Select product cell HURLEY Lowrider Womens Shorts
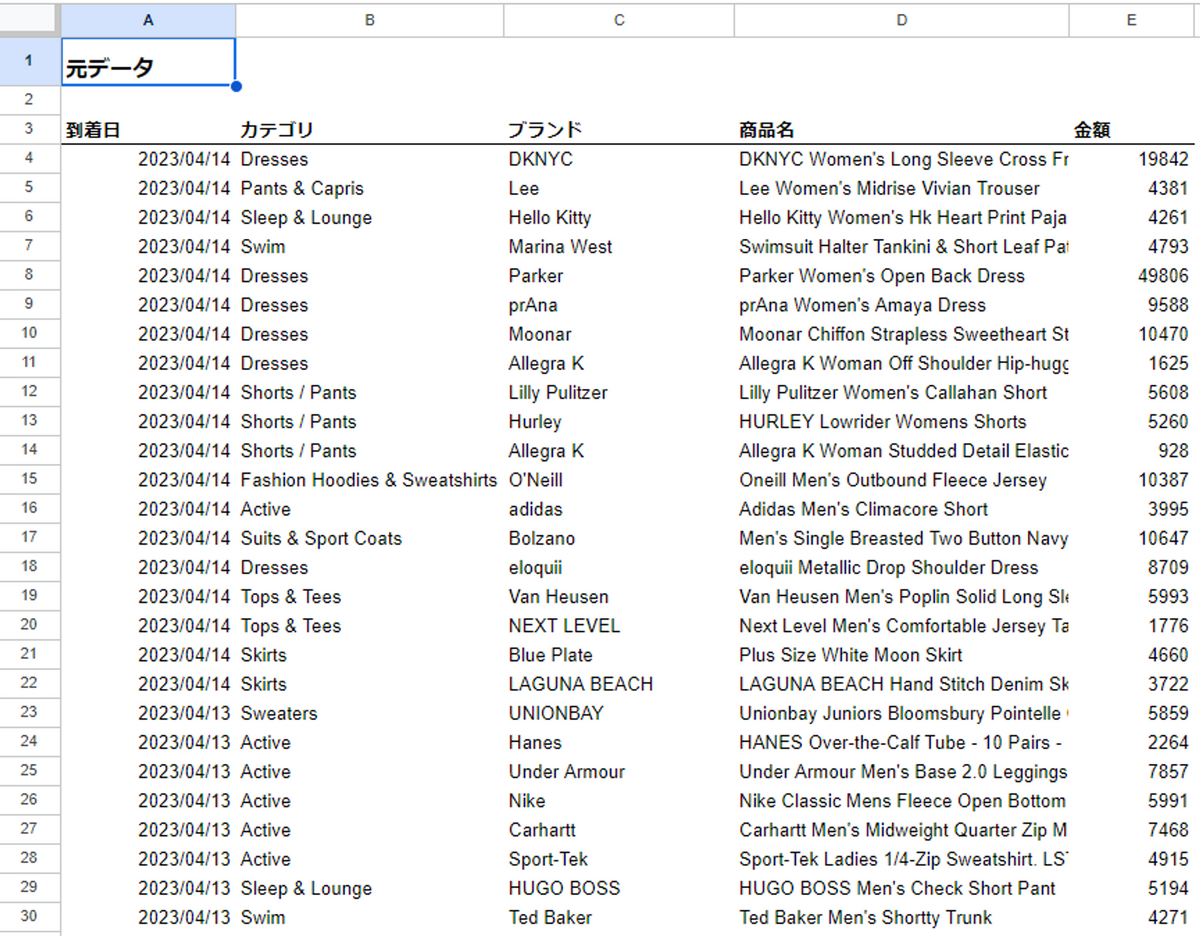The width and height of the screenshot is (1200, 936). [902, 421]
